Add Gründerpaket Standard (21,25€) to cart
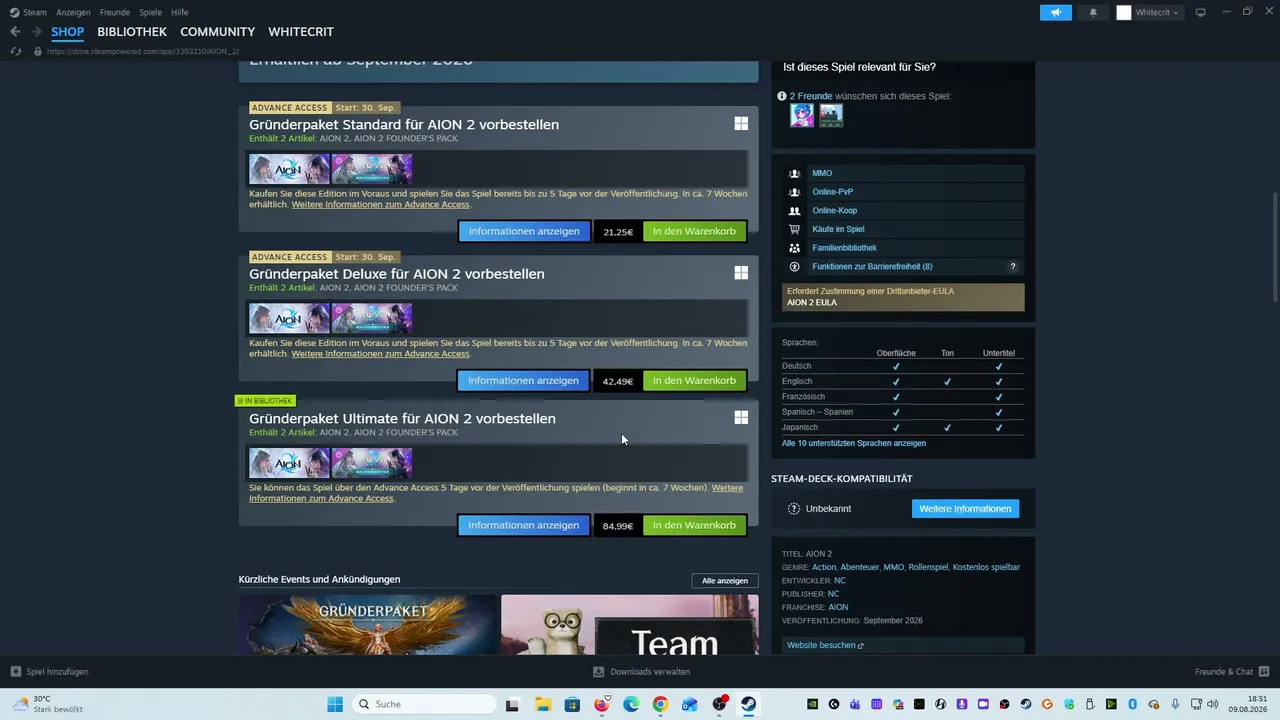The height and width of the screenshot is (720, 1280). click(694, 231)
